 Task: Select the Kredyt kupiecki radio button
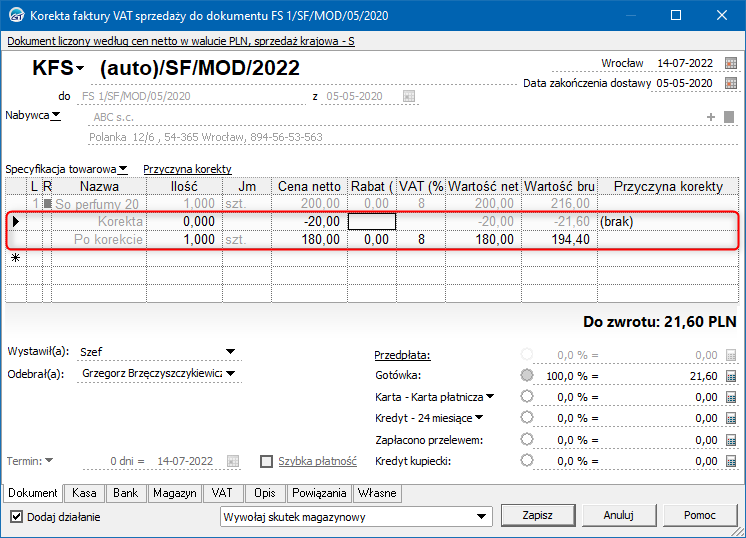point(527,460)
